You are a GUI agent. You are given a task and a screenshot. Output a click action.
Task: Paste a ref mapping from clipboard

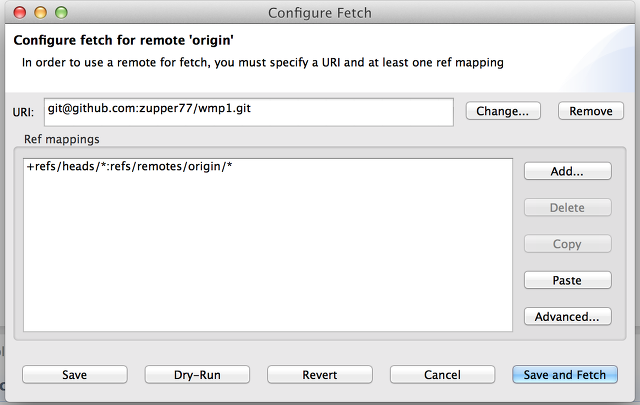click(x=567, y=280)
